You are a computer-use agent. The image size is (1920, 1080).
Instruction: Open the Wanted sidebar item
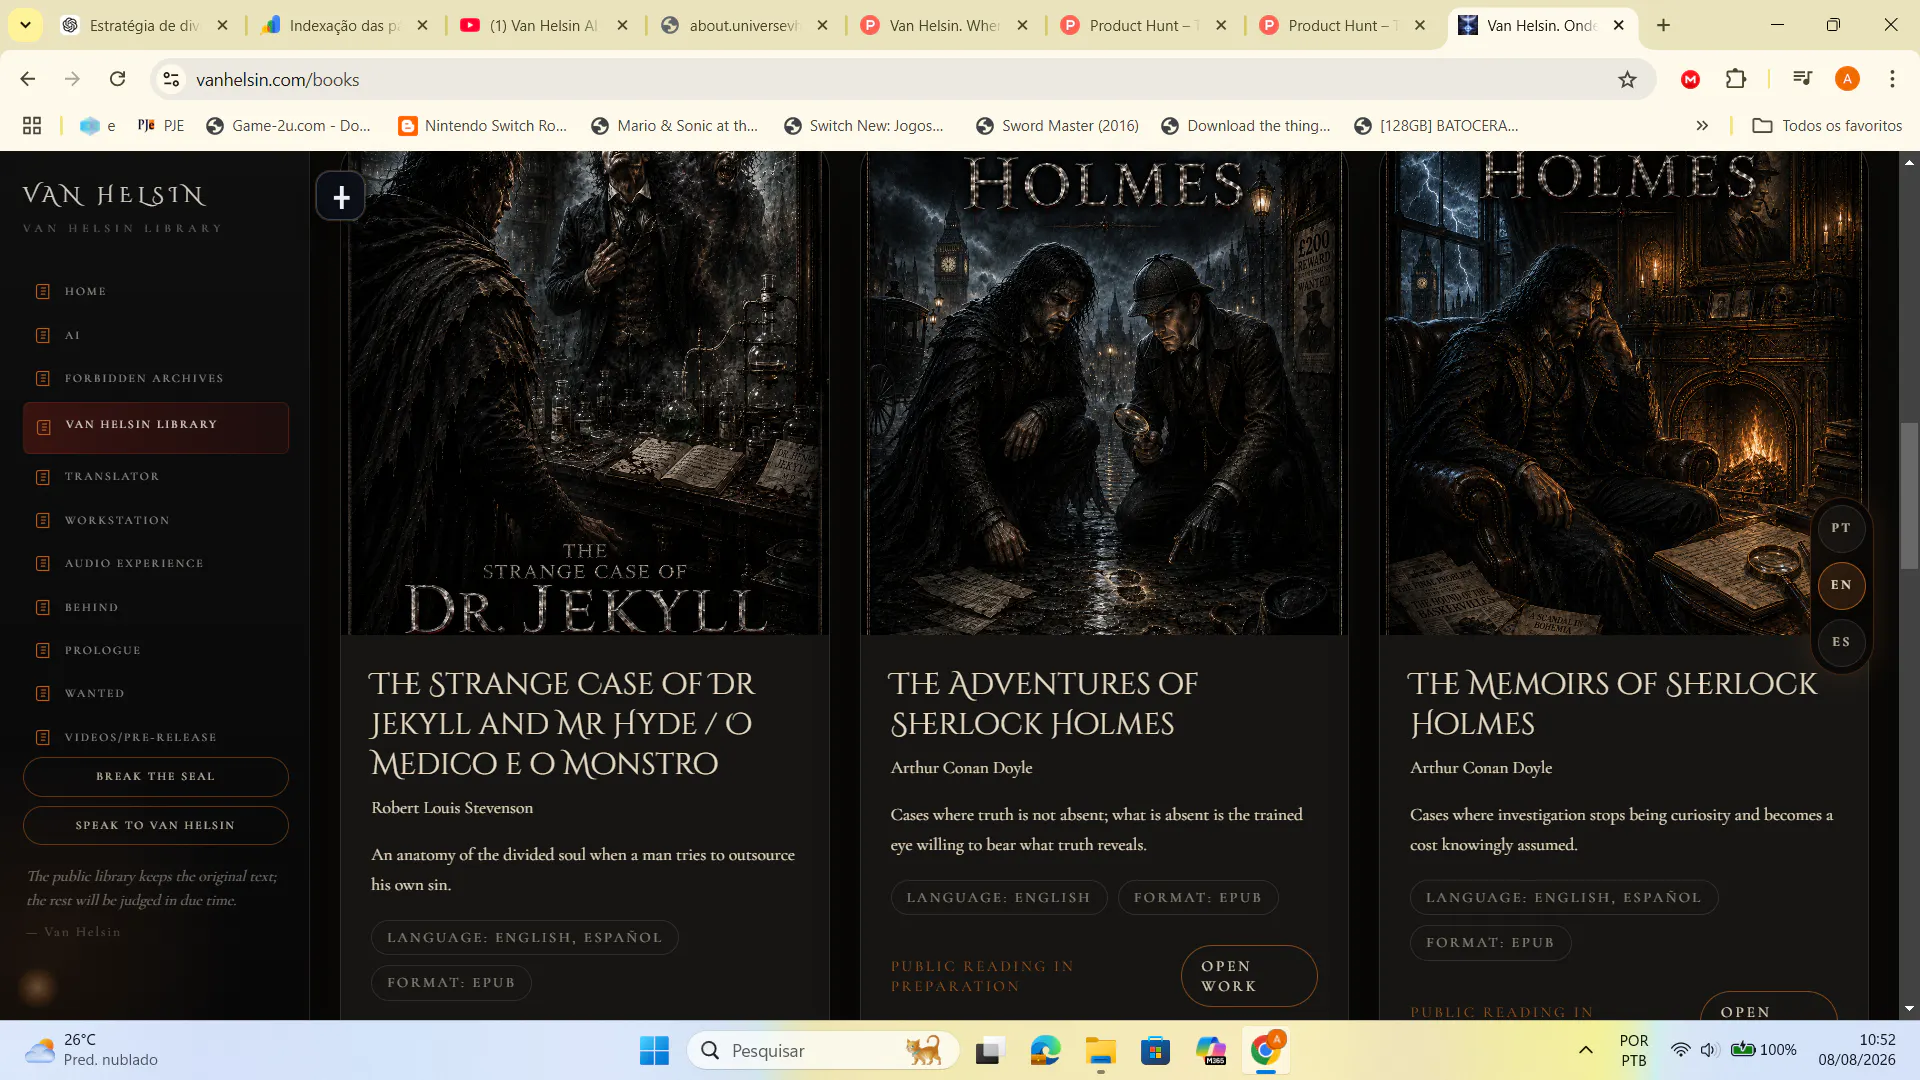[94, 693]
